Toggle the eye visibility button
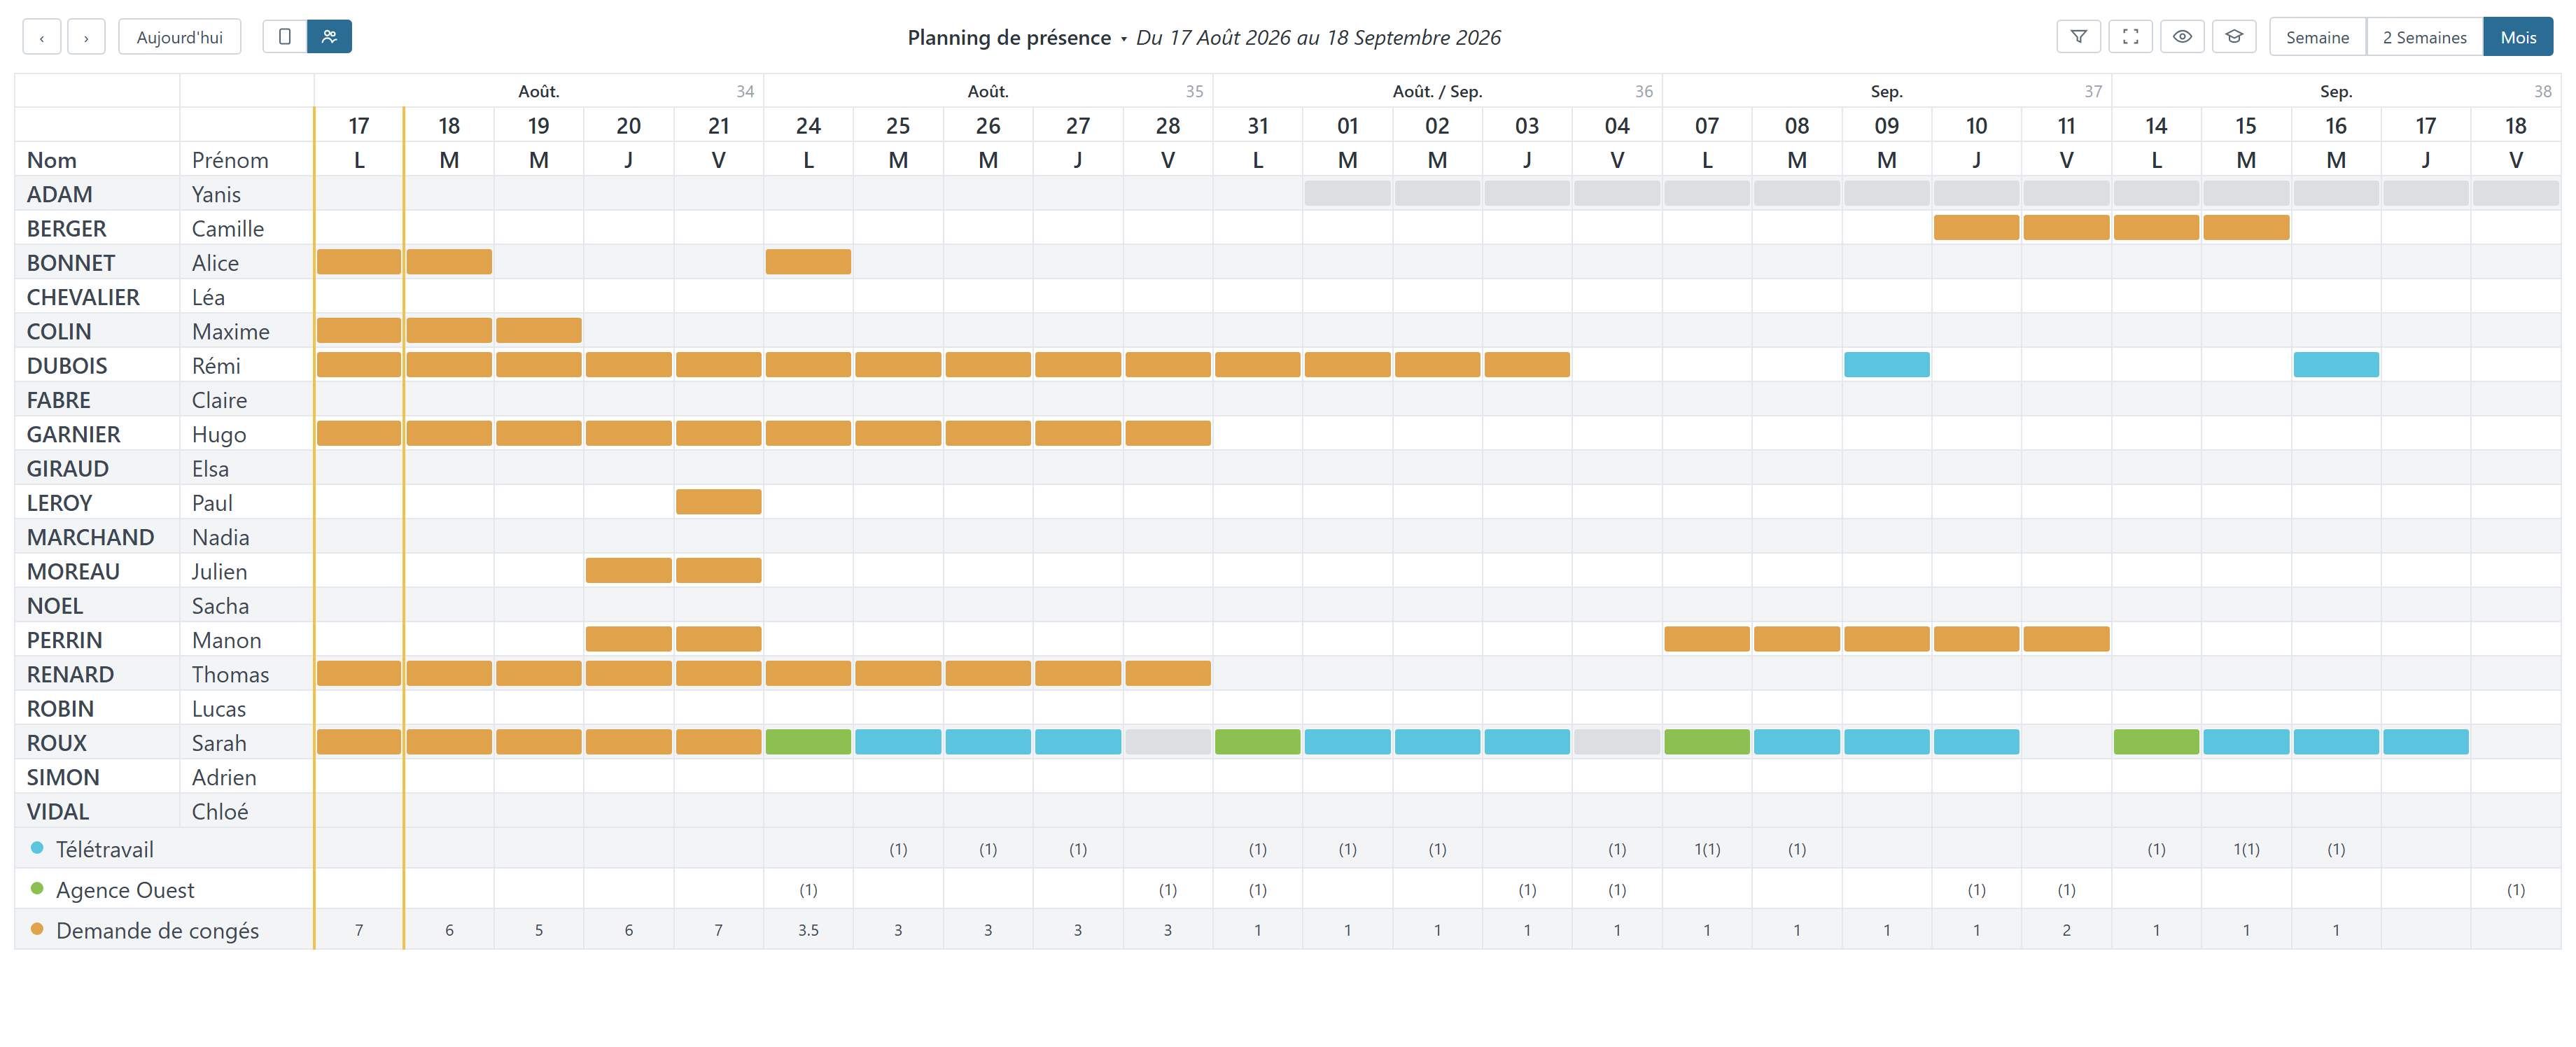Viewport: 2576px width, 1047px height. tap(2182, 37)
